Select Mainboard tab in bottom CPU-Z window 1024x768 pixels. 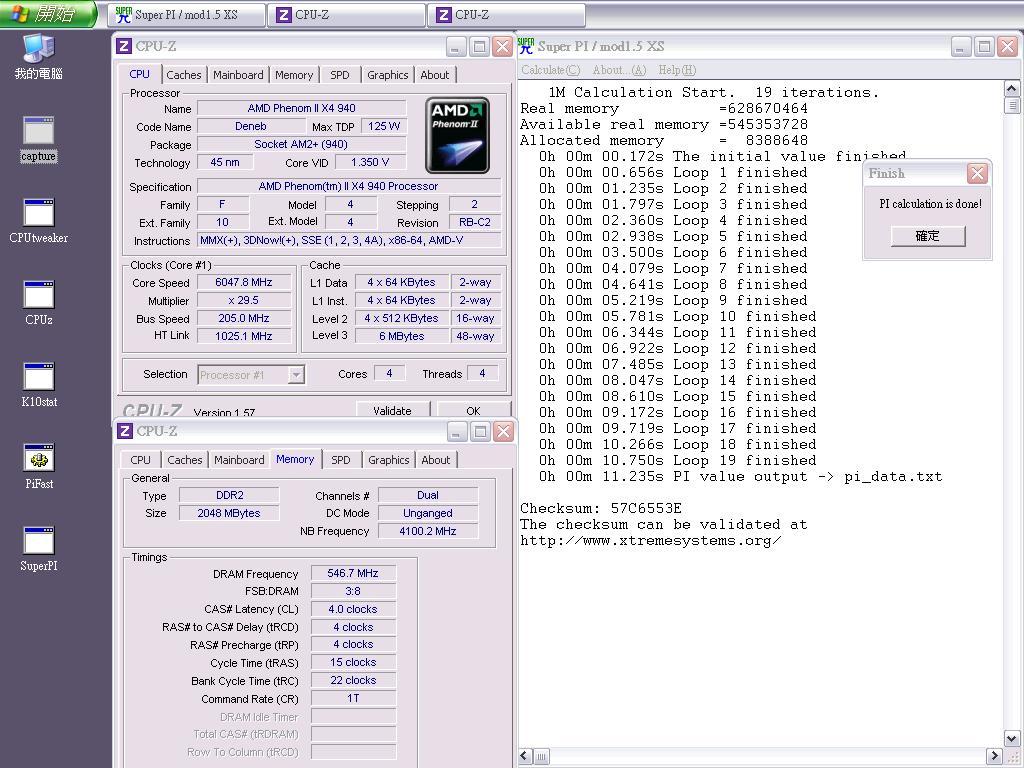pos(239,460)
